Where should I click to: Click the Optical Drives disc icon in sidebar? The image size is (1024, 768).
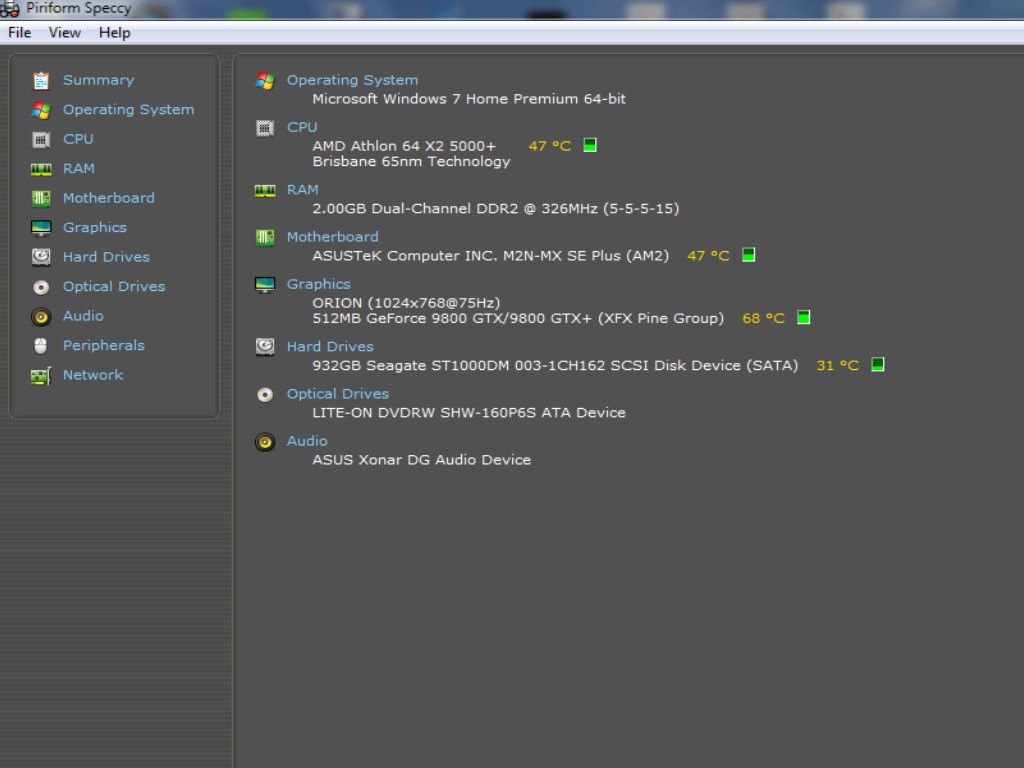41,287
